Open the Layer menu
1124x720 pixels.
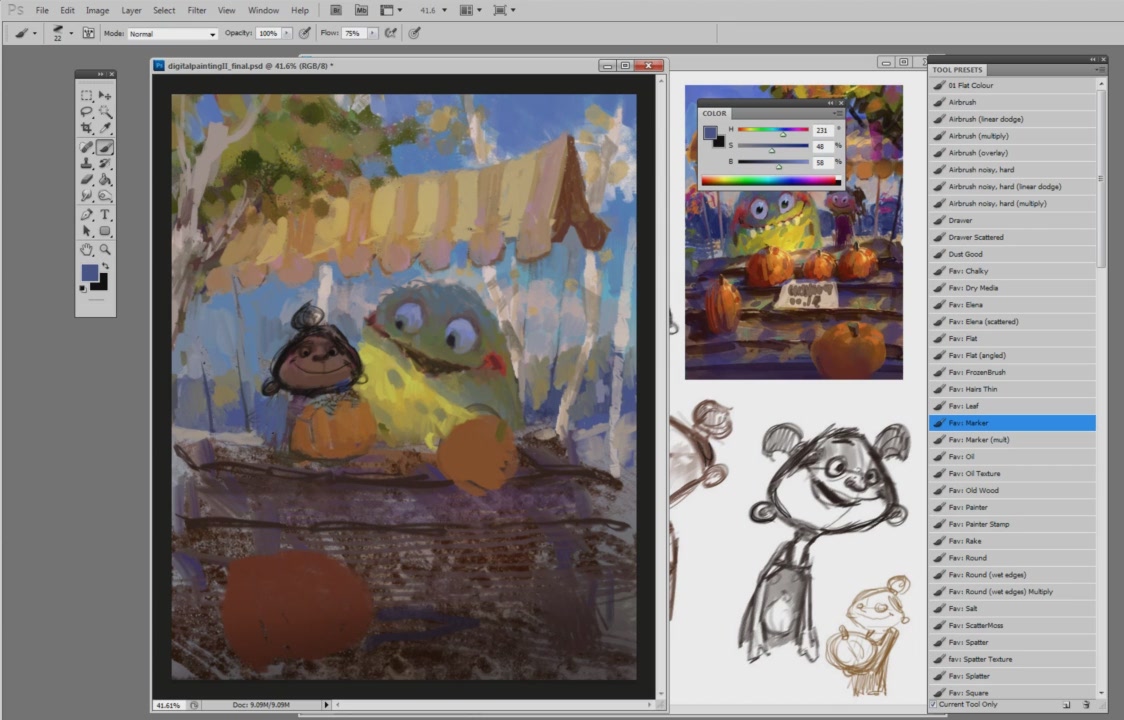(131, 10)
